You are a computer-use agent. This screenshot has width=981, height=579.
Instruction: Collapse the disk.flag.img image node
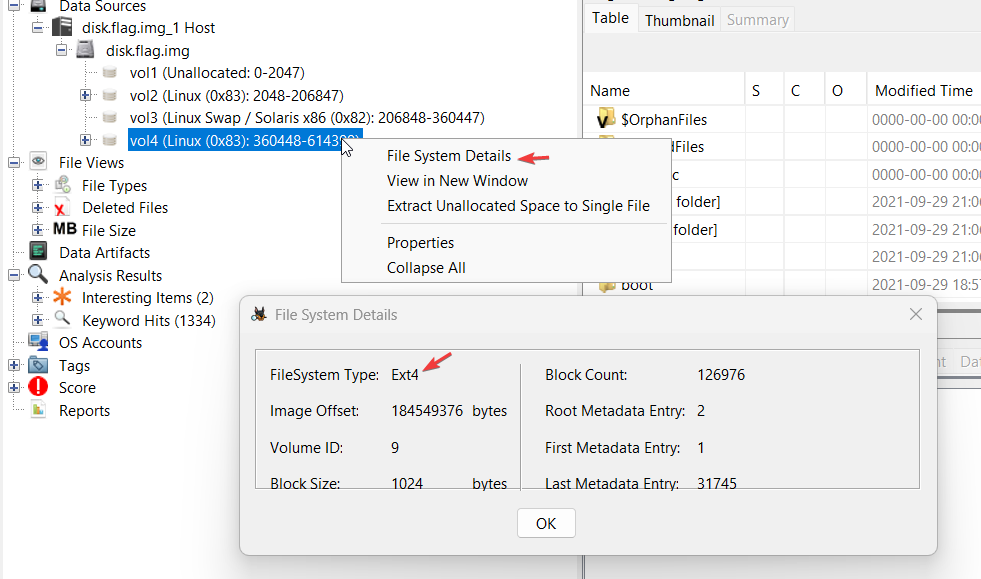click(62, 50)
